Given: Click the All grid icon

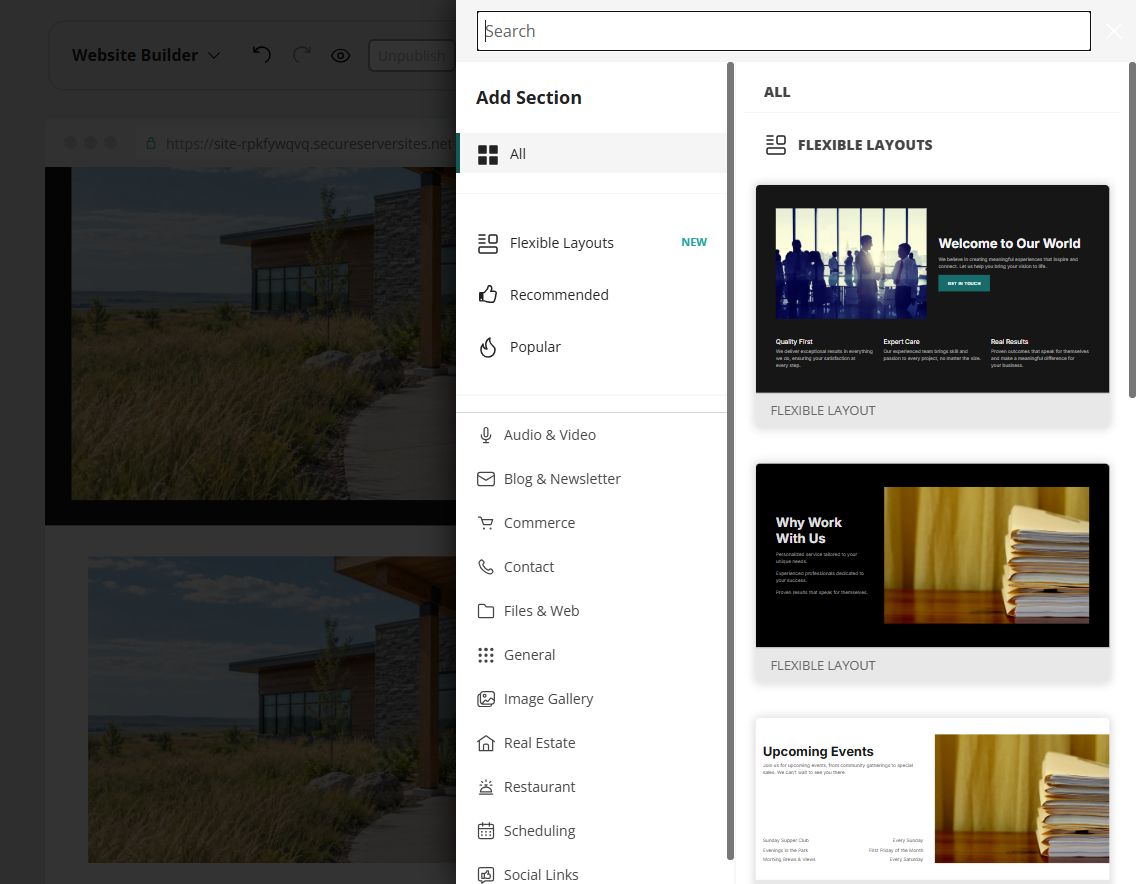Looking at the screenshot, I should tap(488, 154).
